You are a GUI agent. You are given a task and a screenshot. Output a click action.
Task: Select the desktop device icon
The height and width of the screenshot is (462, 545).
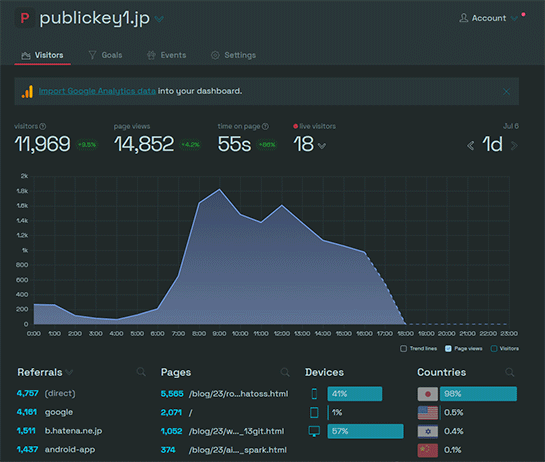(x=314, y=431)
